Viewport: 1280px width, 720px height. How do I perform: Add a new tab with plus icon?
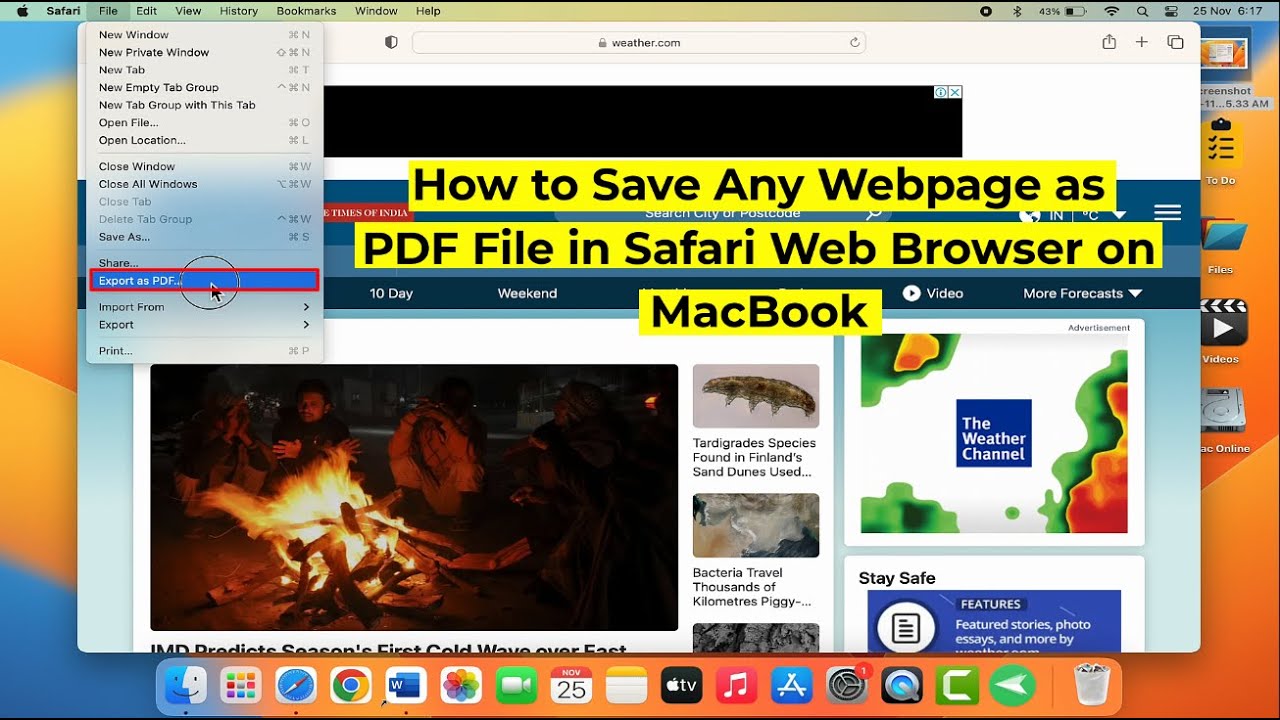tap(1142, 42)
